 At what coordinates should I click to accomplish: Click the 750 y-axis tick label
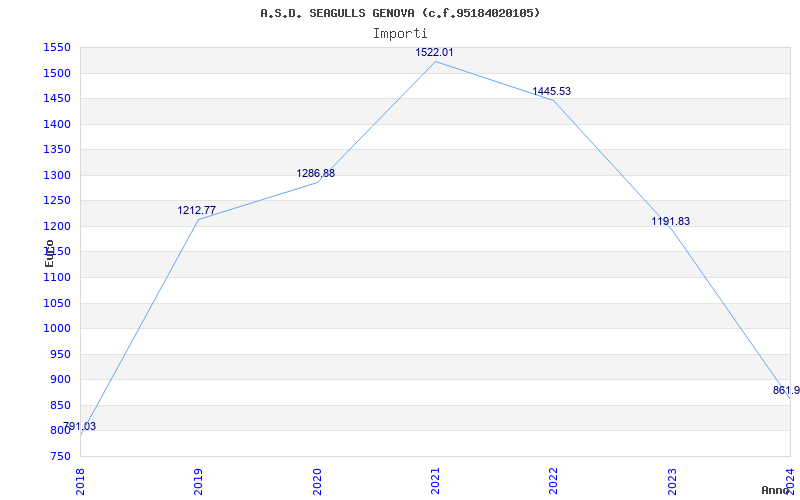click(60, 456)
